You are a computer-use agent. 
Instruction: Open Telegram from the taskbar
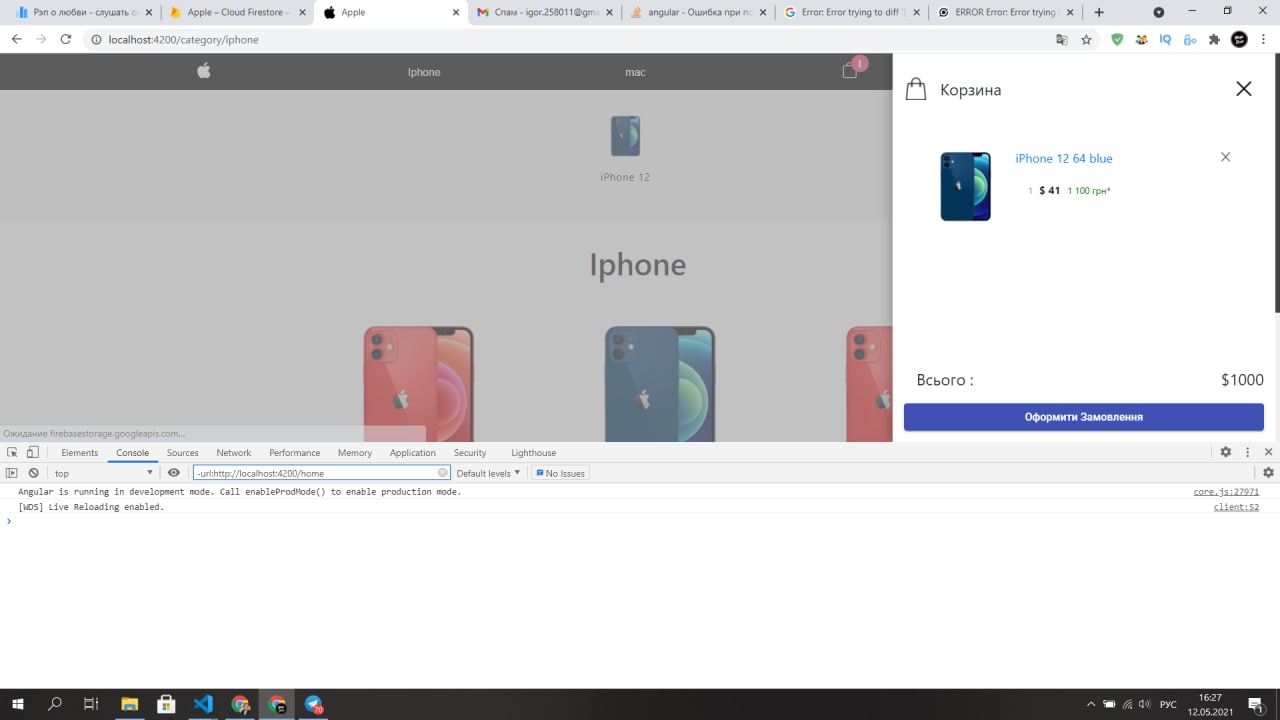coord(314,704)
